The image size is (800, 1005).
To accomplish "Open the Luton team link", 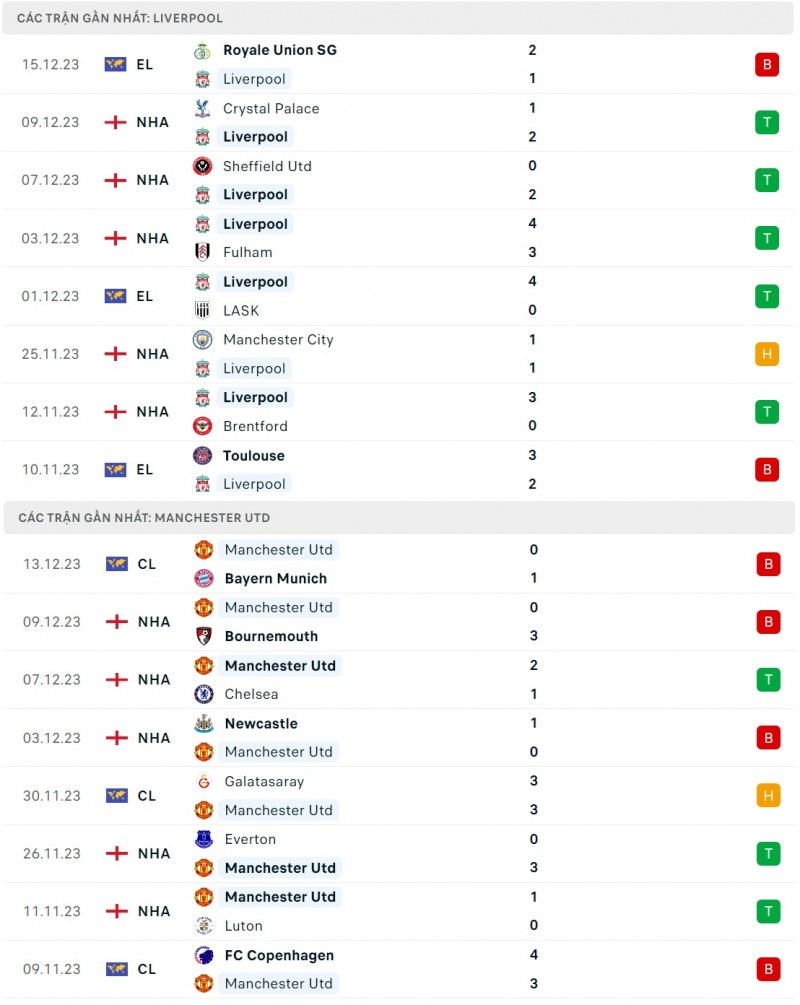I will [x=243, y=926].
